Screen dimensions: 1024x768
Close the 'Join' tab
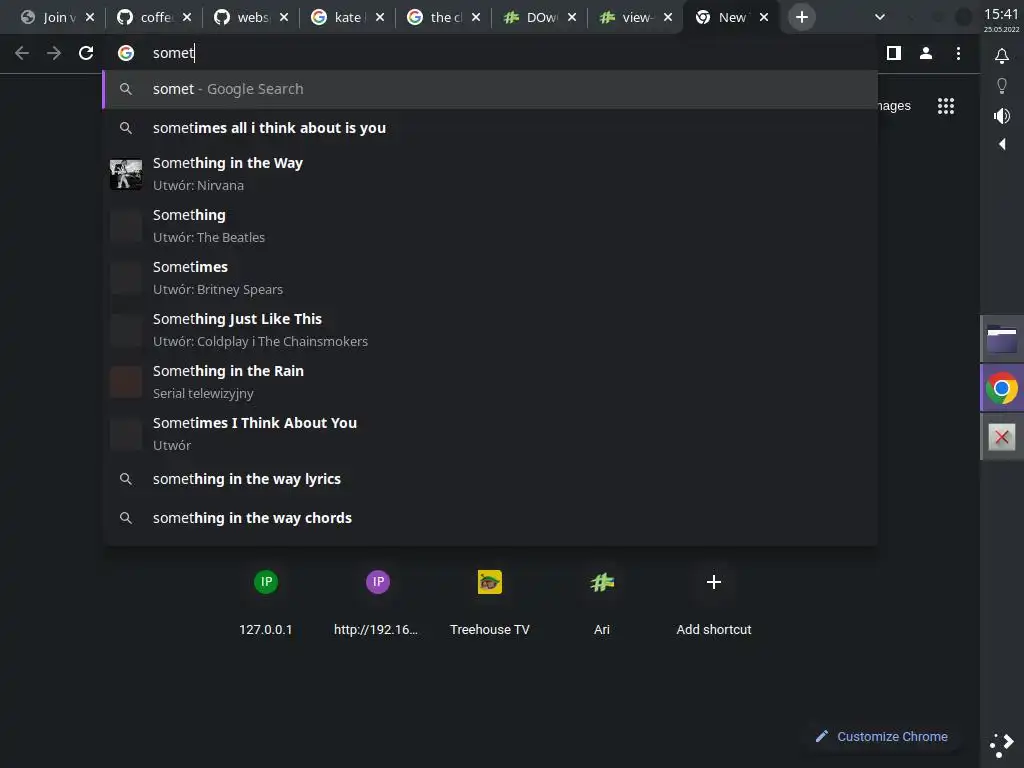click(x=90, y=18)
